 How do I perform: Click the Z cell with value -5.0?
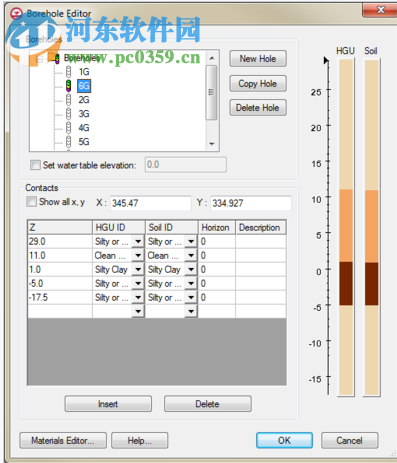click(x=60, y=283)
